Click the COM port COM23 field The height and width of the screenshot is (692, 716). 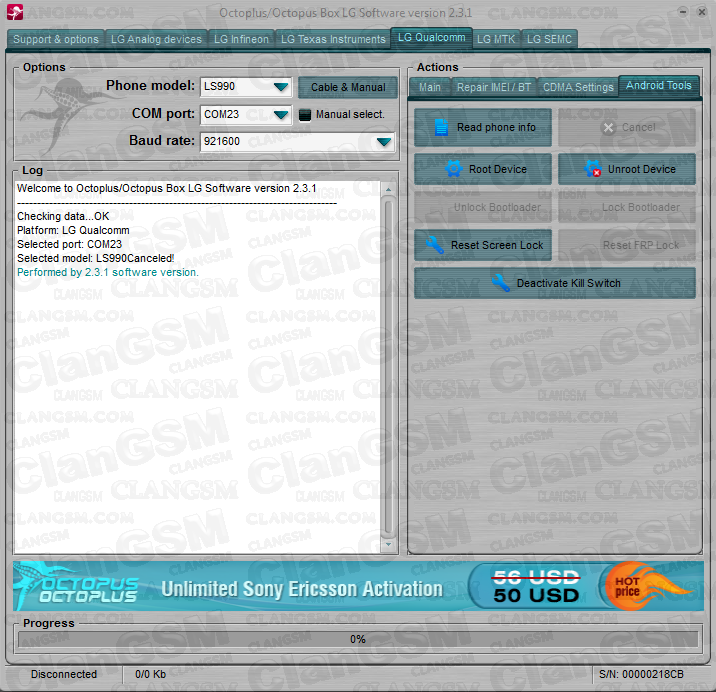tap(247, 114)
